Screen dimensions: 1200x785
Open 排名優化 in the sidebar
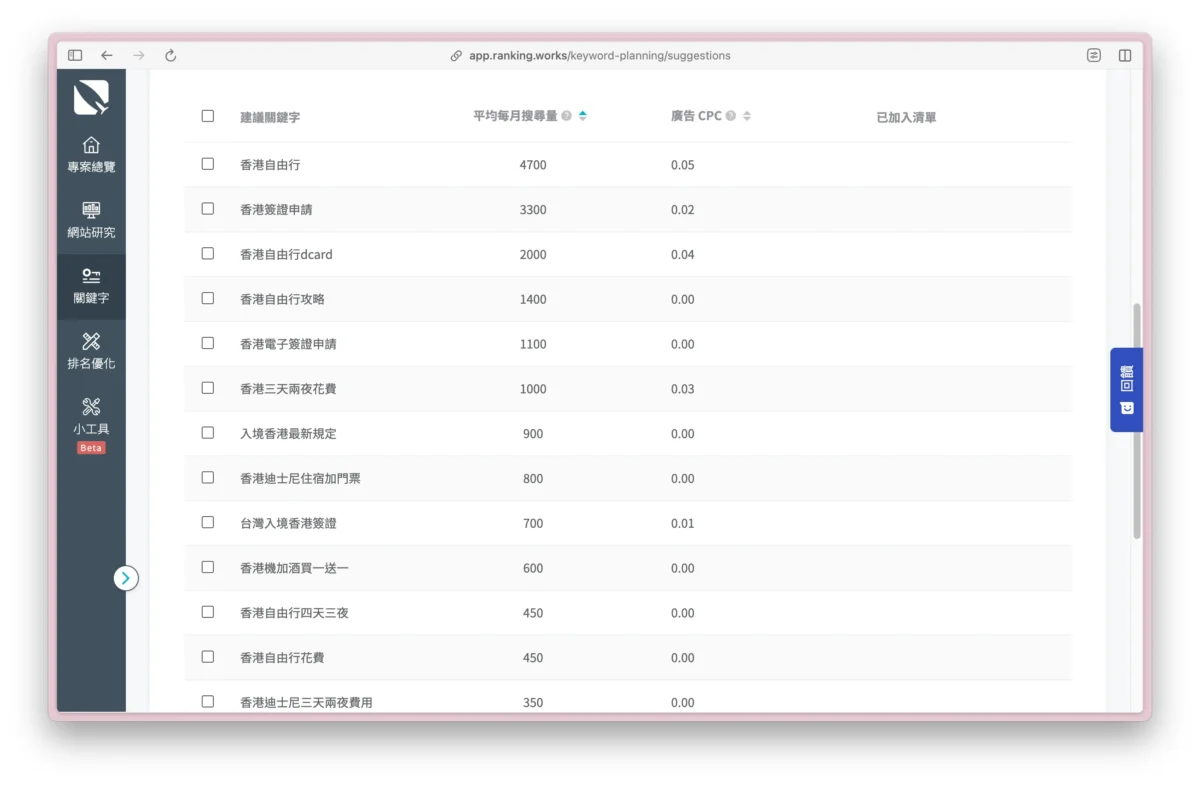coord(91,352)
